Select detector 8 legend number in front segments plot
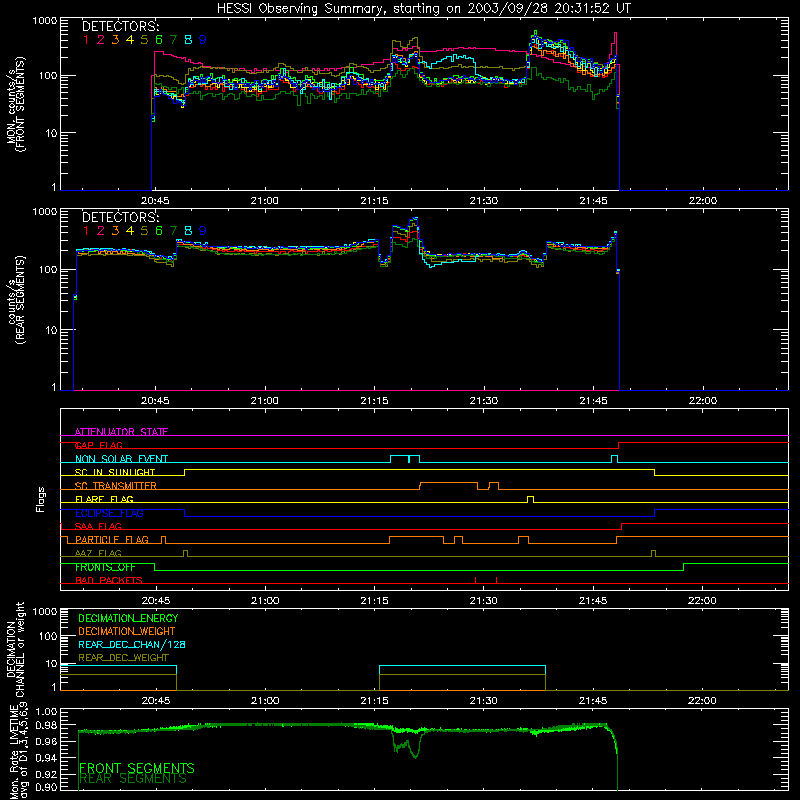 (x=188, y=40)
